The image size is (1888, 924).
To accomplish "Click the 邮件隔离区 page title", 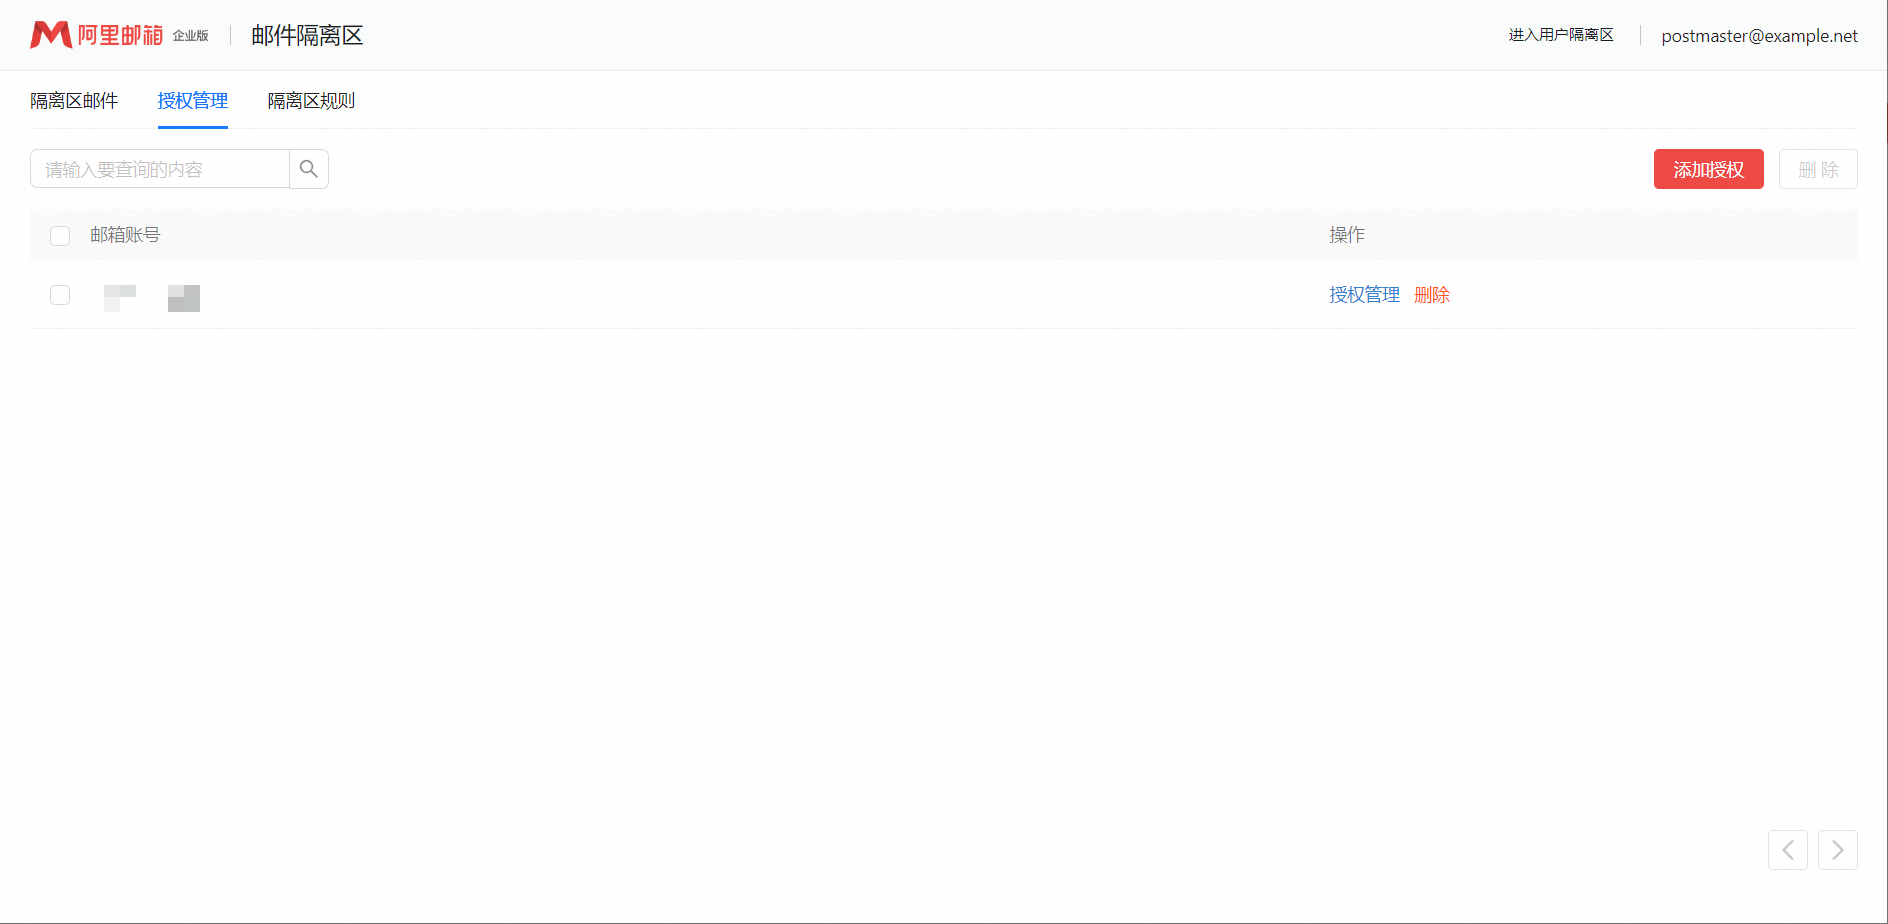I will [x=307, y=36].
